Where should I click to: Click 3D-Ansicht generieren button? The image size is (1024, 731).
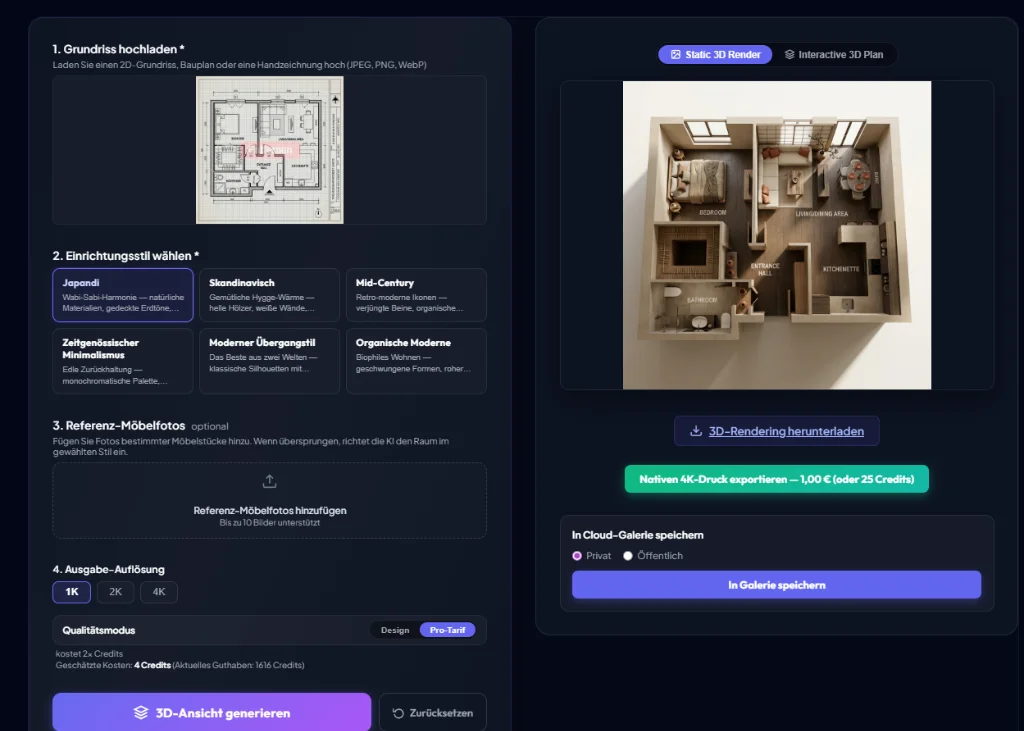pos(212,712)
